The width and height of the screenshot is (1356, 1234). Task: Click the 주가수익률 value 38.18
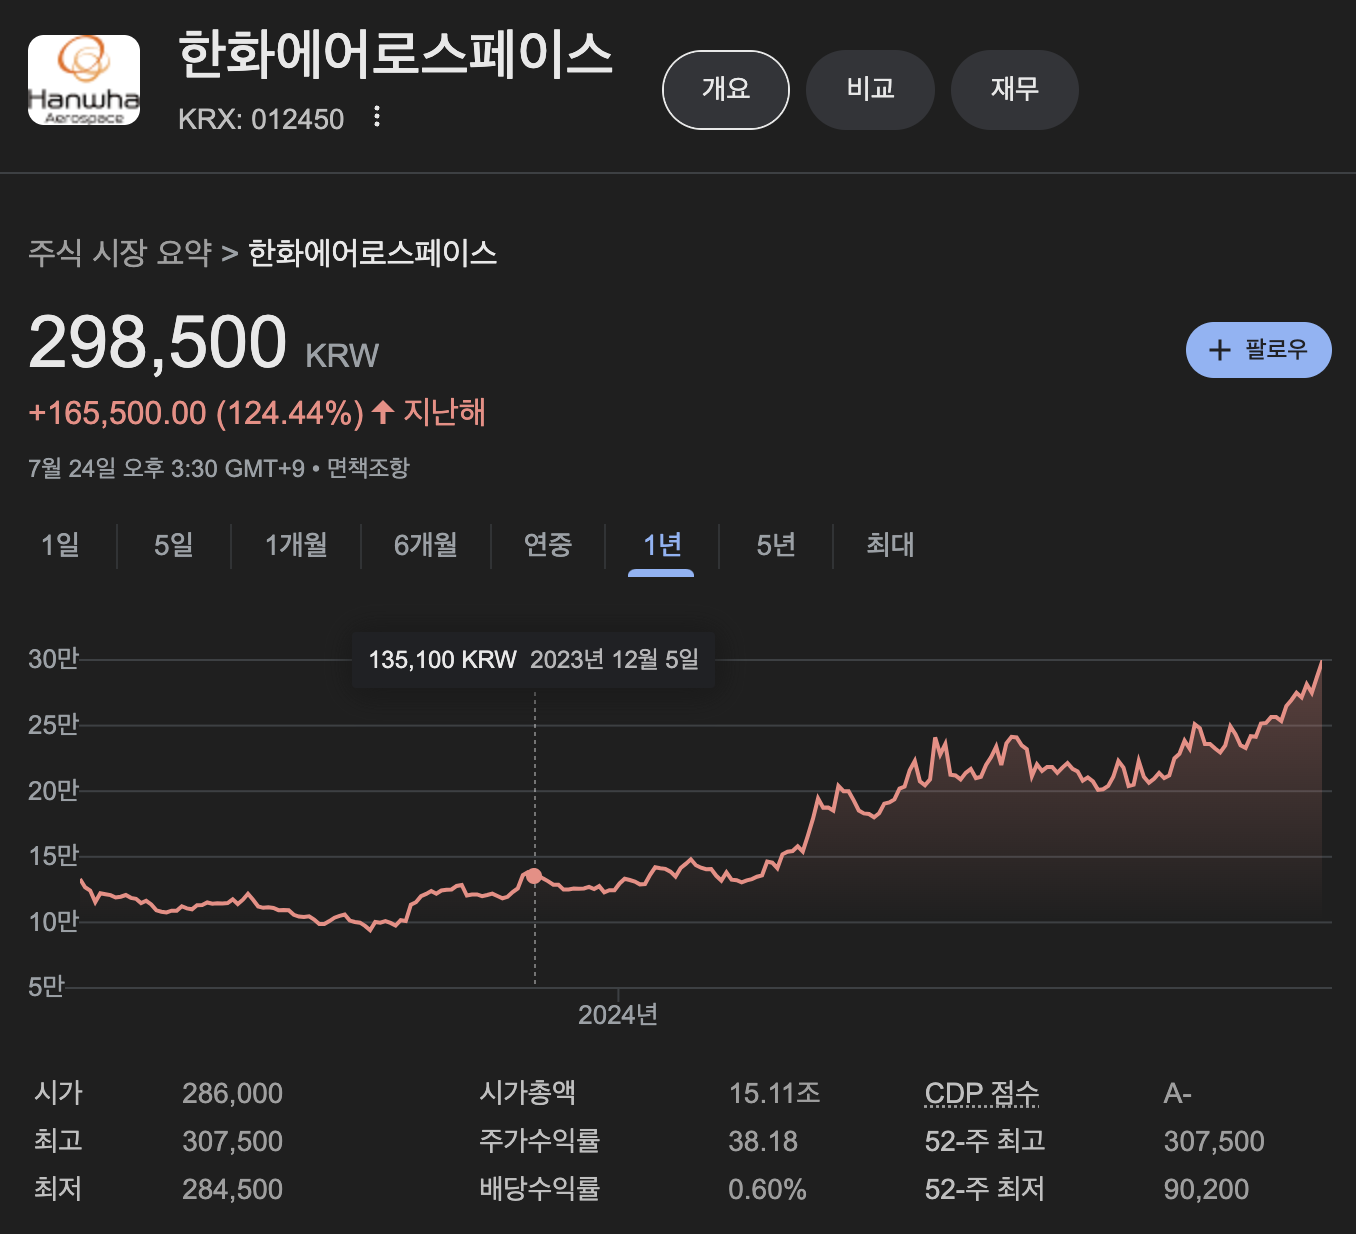pos(763,1141)
